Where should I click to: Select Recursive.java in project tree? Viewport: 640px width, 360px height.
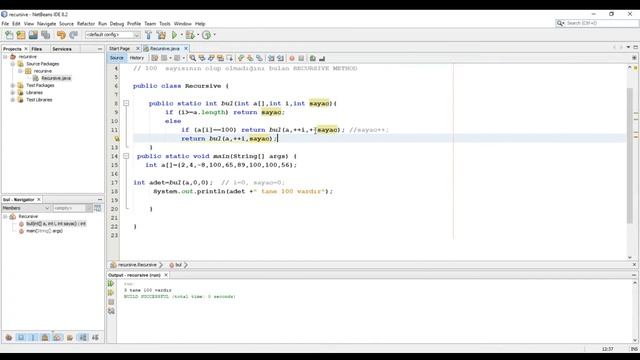pos(56,78)
